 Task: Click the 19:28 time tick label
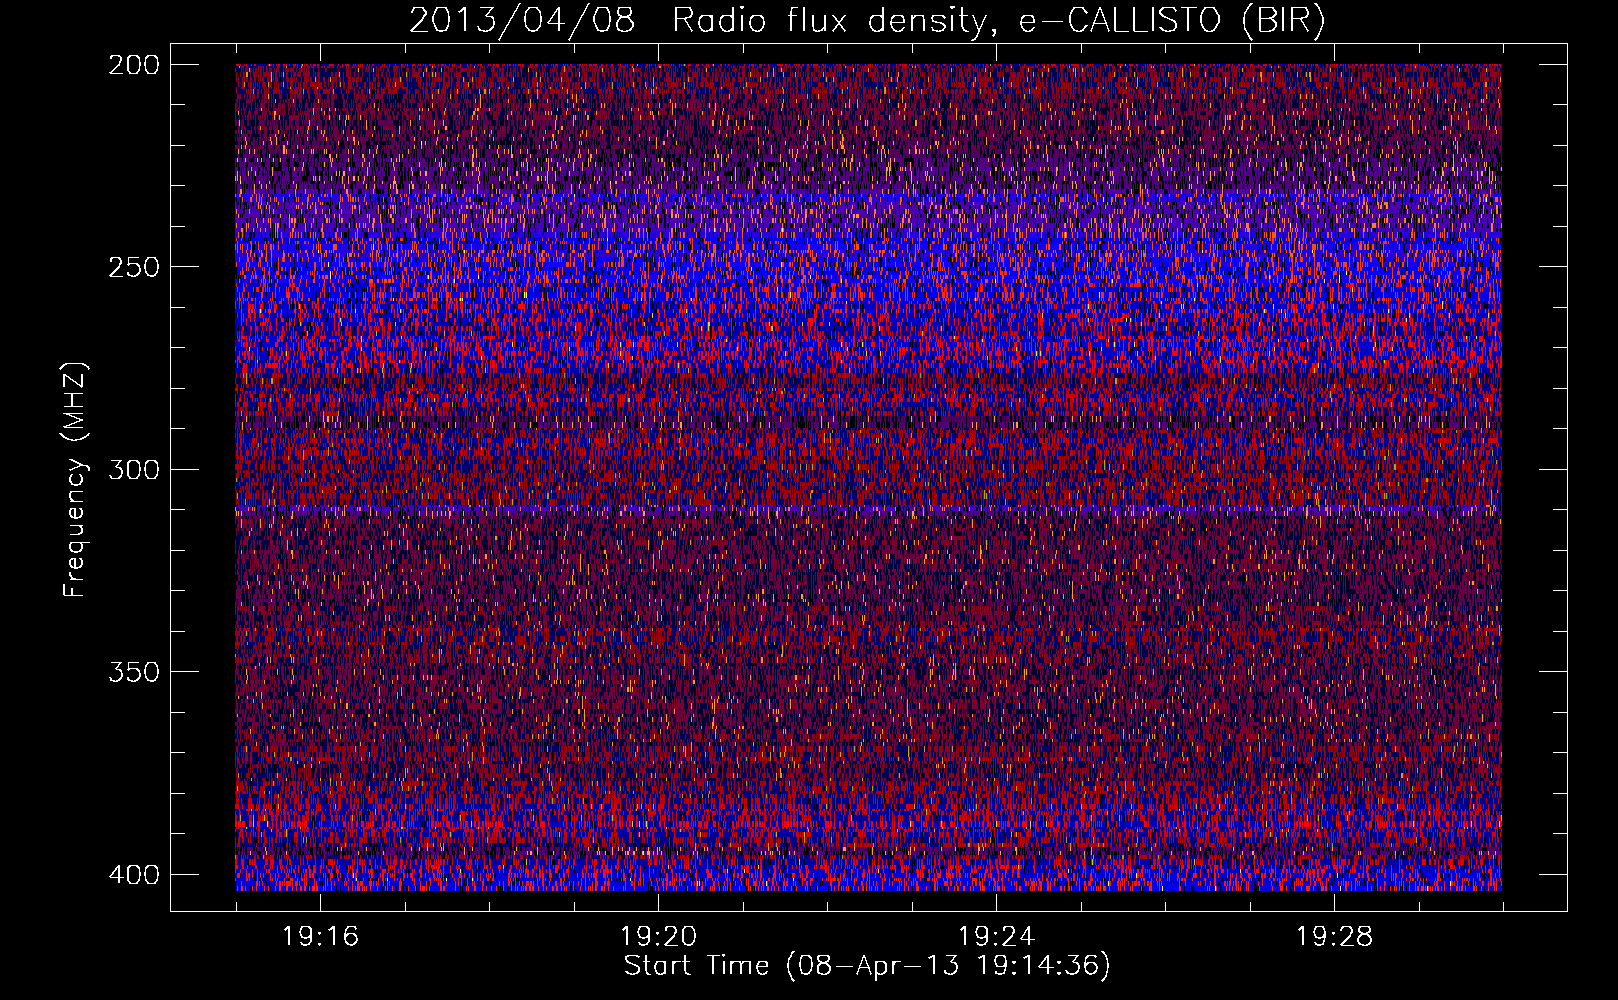[x=1334, y=937]
